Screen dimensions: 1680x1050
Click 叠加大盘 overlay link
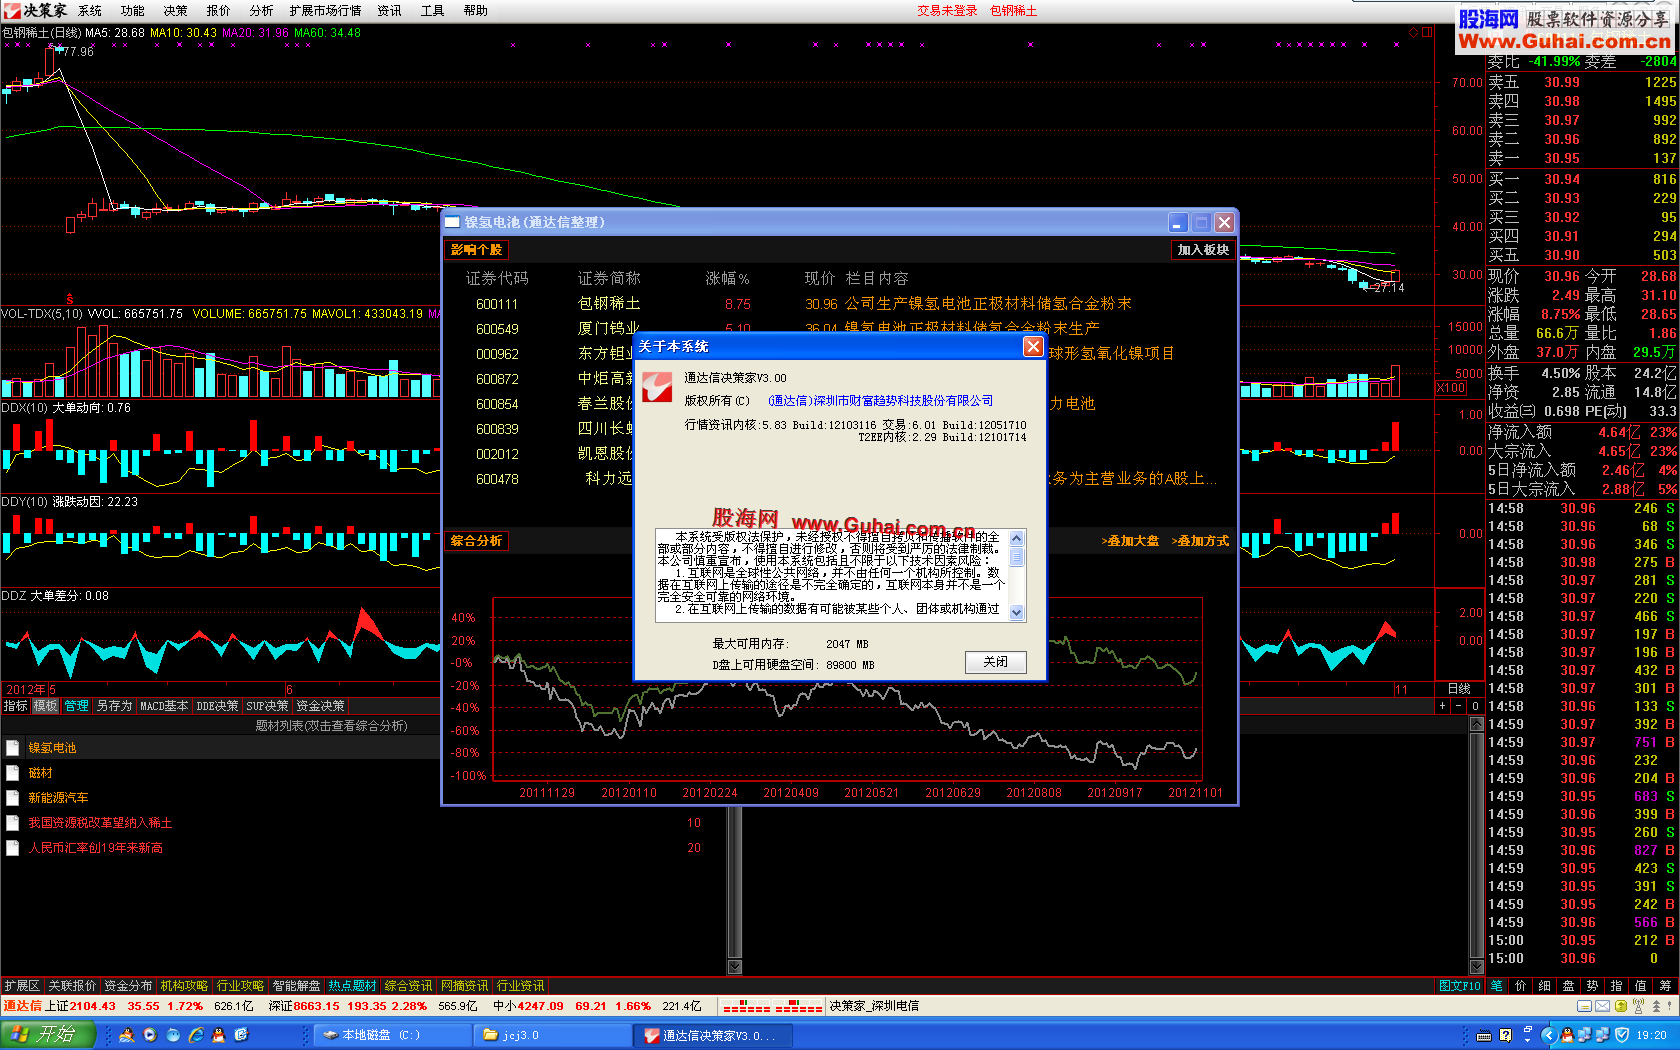click(x=1131, y=541)
